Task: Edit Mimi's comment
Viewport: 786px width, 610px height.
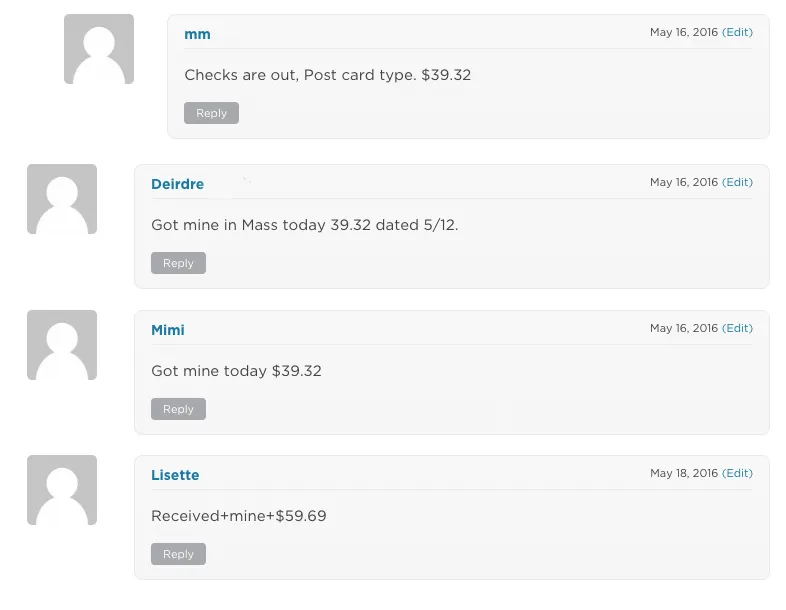Action: [x=737, y=328]
